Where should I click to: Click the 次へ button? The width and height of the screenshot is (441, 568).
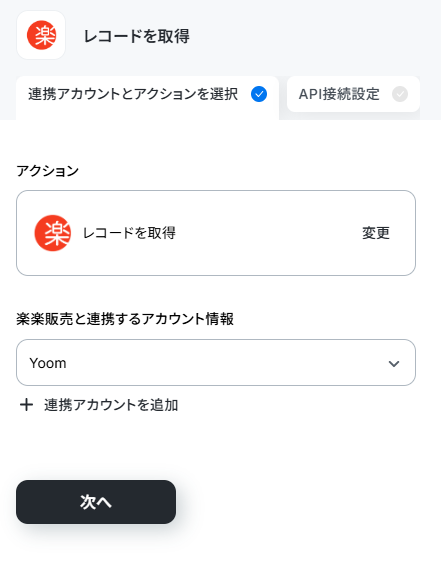pos(96,502)
